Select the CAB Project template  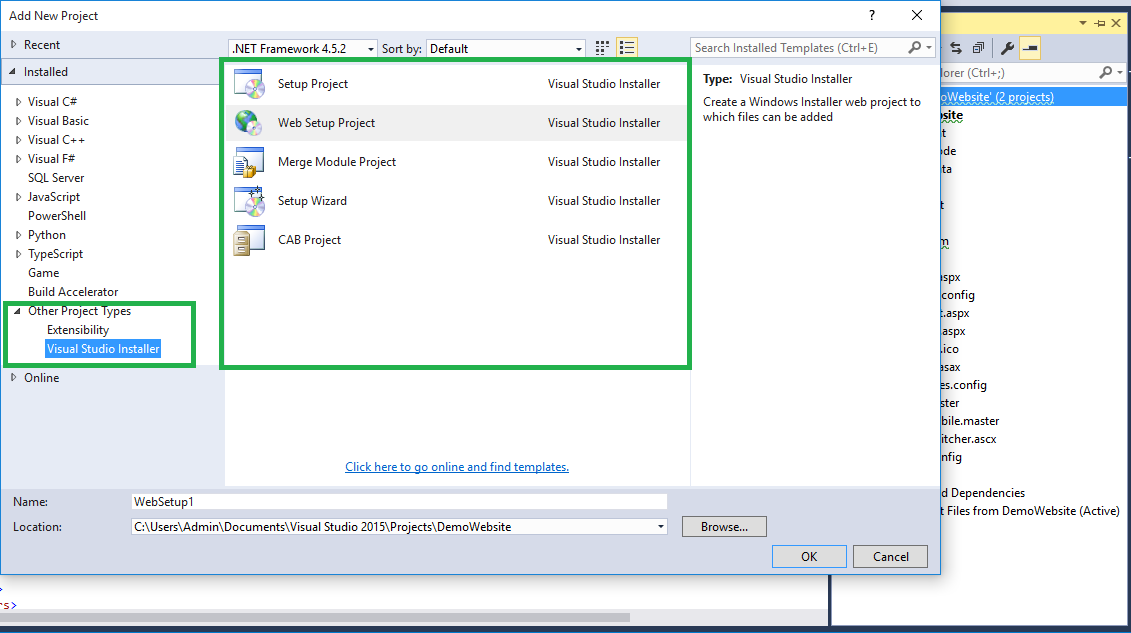tap(310, 239)
